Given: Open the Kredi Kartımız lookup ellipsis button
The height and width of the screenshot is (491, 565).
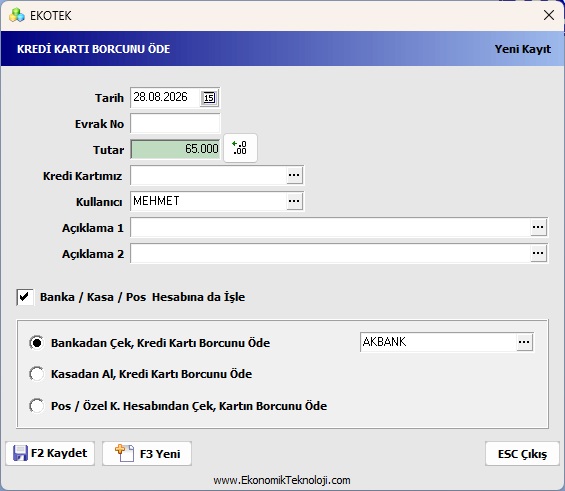Looking at the screenshot, I should (x=294, y=175).
